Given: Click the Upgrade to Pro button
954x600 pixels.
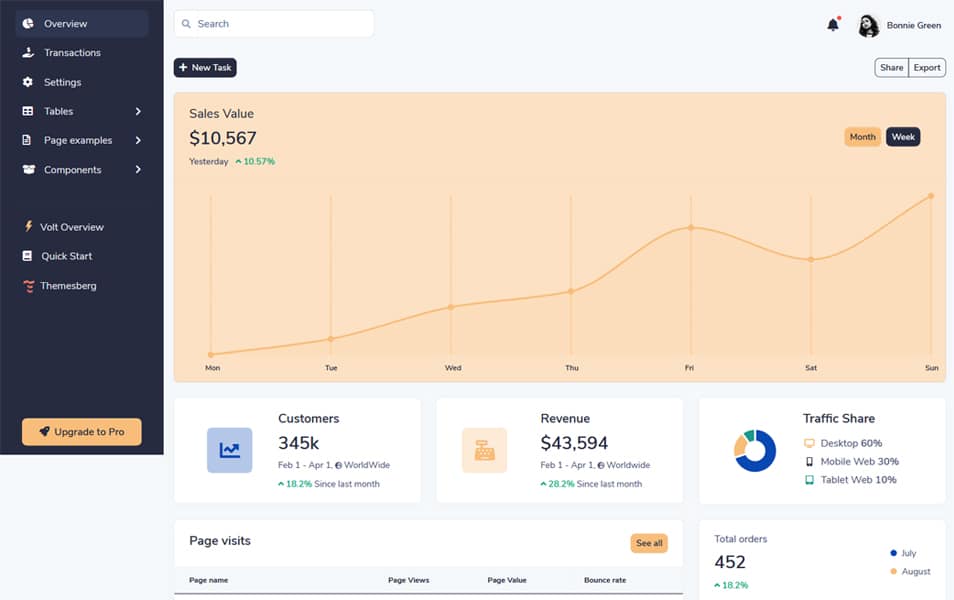Looking at the screenshot, I should pyautogui.click(x=81, y=432).
